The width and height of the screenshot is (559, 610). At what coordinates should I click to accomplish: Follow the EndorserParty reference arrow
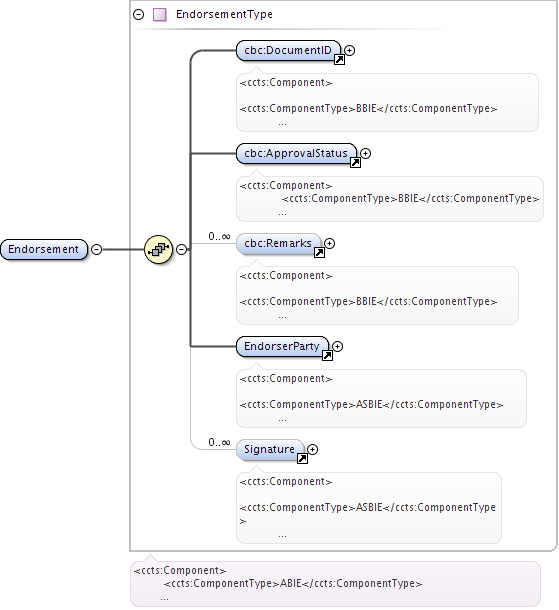327,356
